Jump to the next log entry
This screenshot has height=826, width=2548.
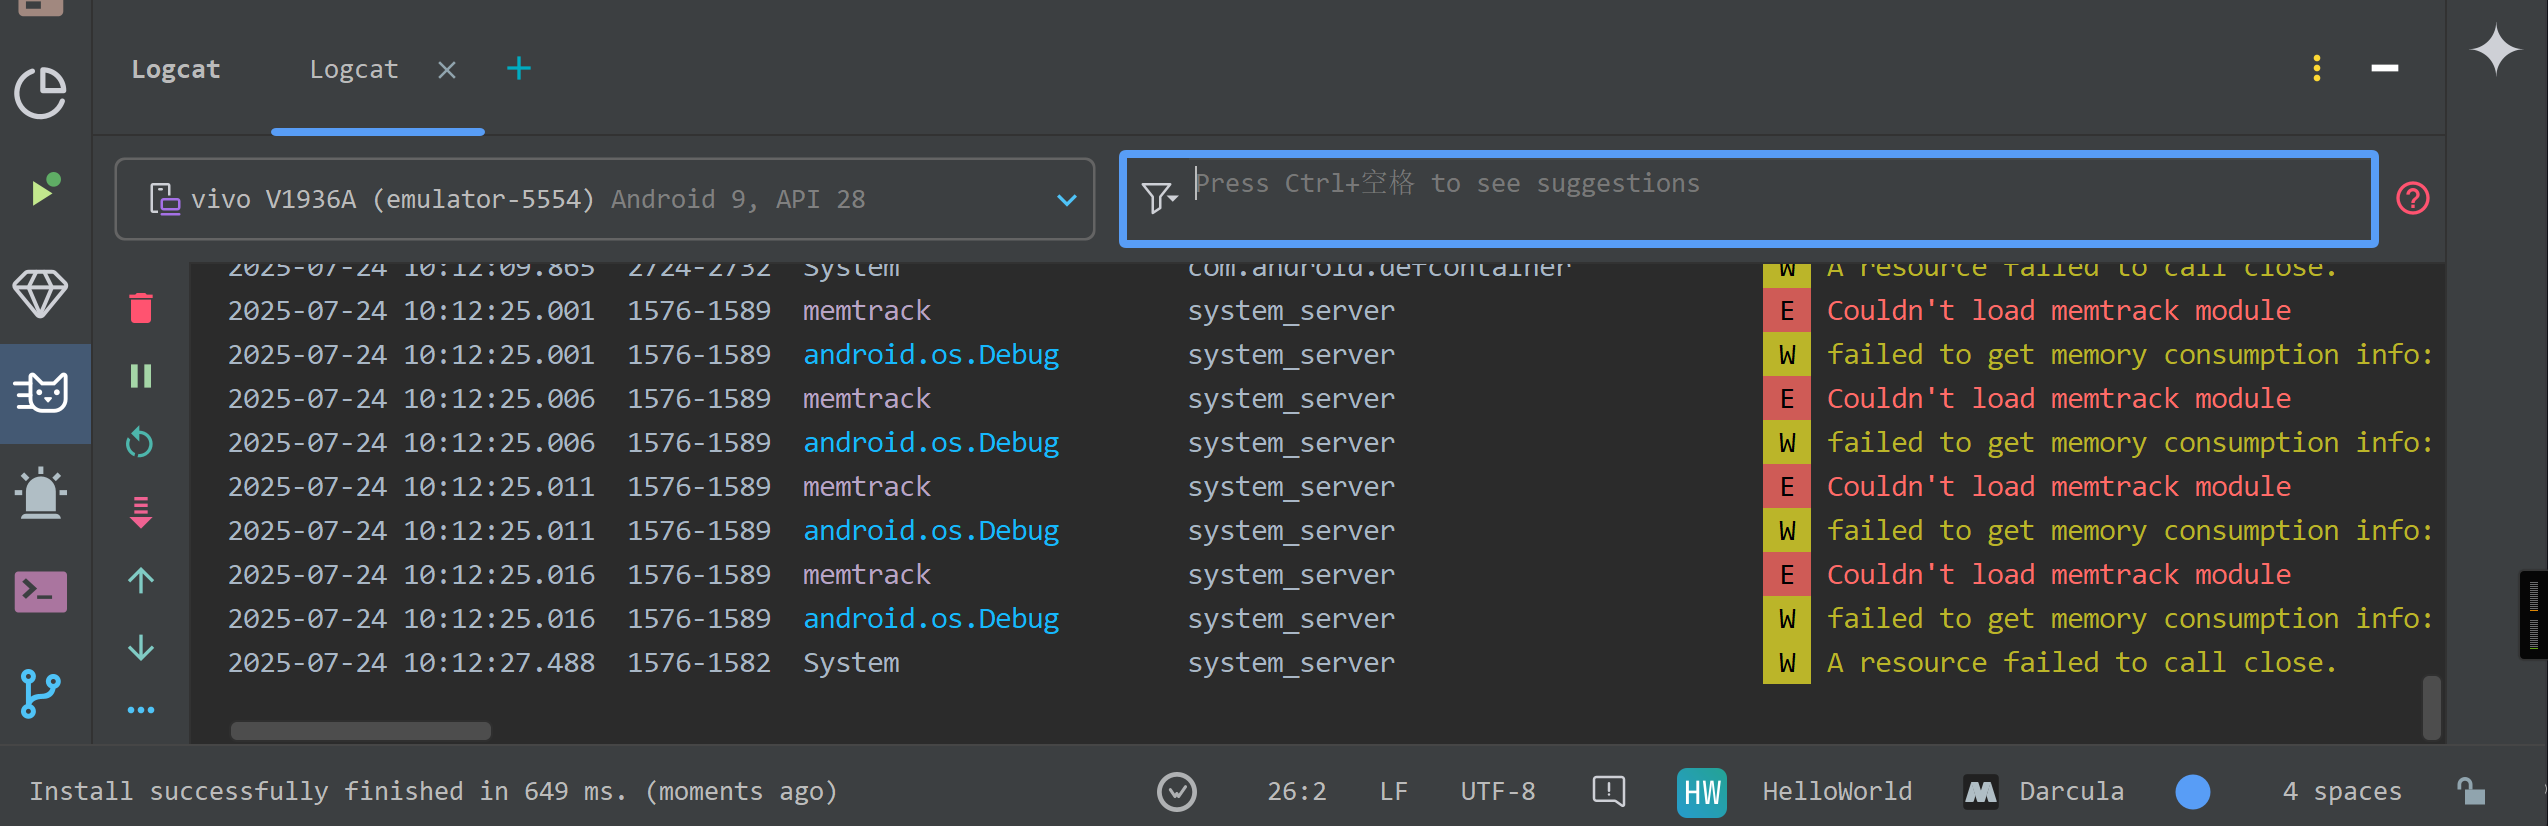pyautogui.click(x=141, y=648)
